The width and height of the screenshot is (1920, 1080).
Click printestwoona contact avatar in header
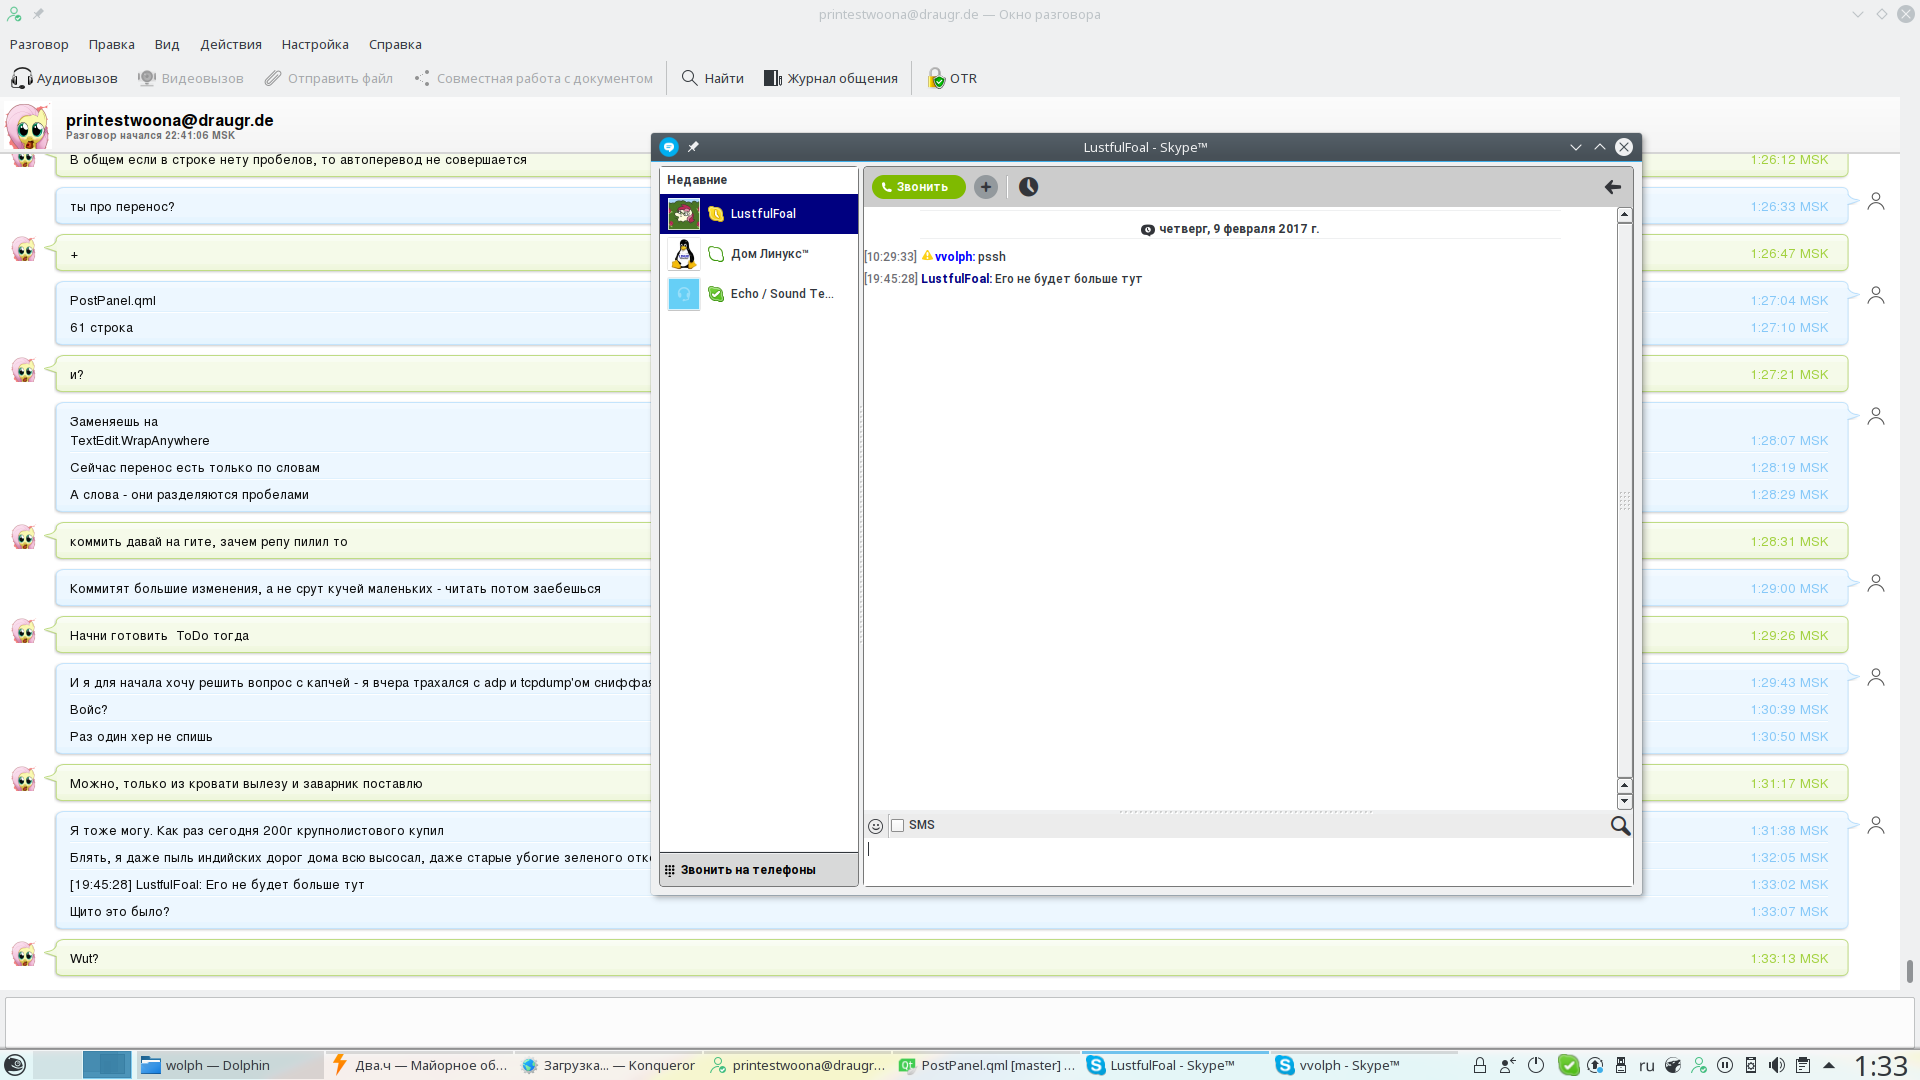pos(28,126)
